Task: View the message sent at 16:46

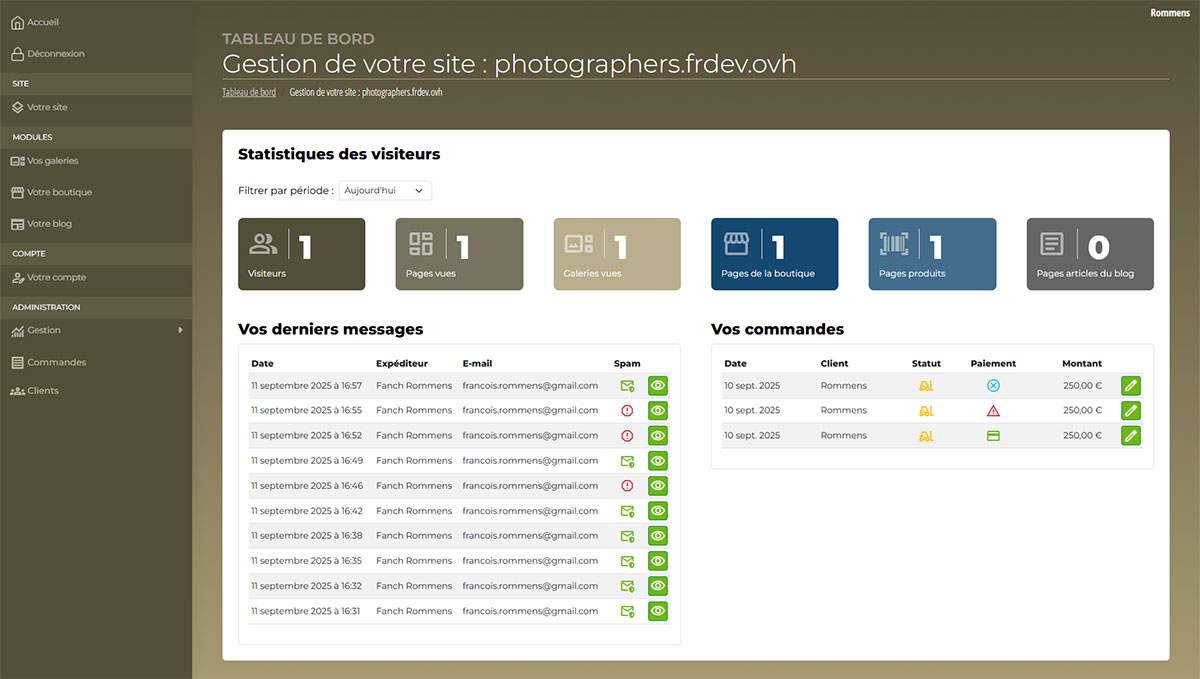Action: click(658, 486)
